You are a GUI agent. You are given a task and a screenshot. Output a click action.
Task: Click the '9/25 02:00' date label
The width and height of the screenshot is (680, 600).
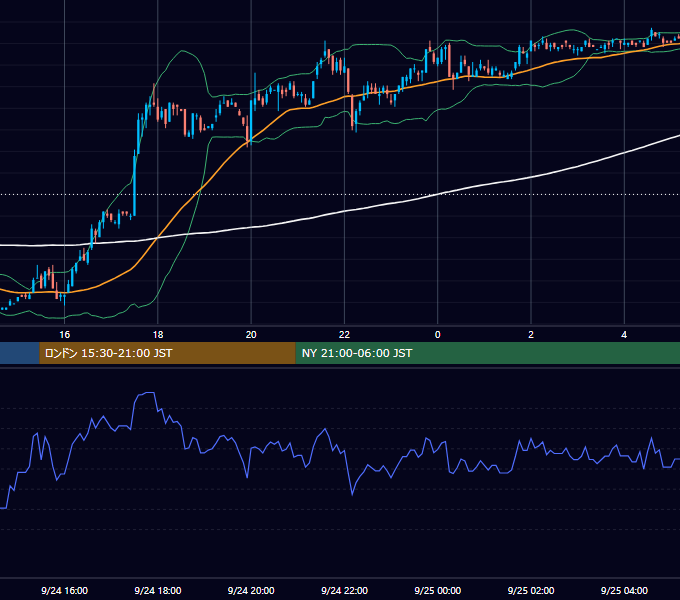point(531,590)
